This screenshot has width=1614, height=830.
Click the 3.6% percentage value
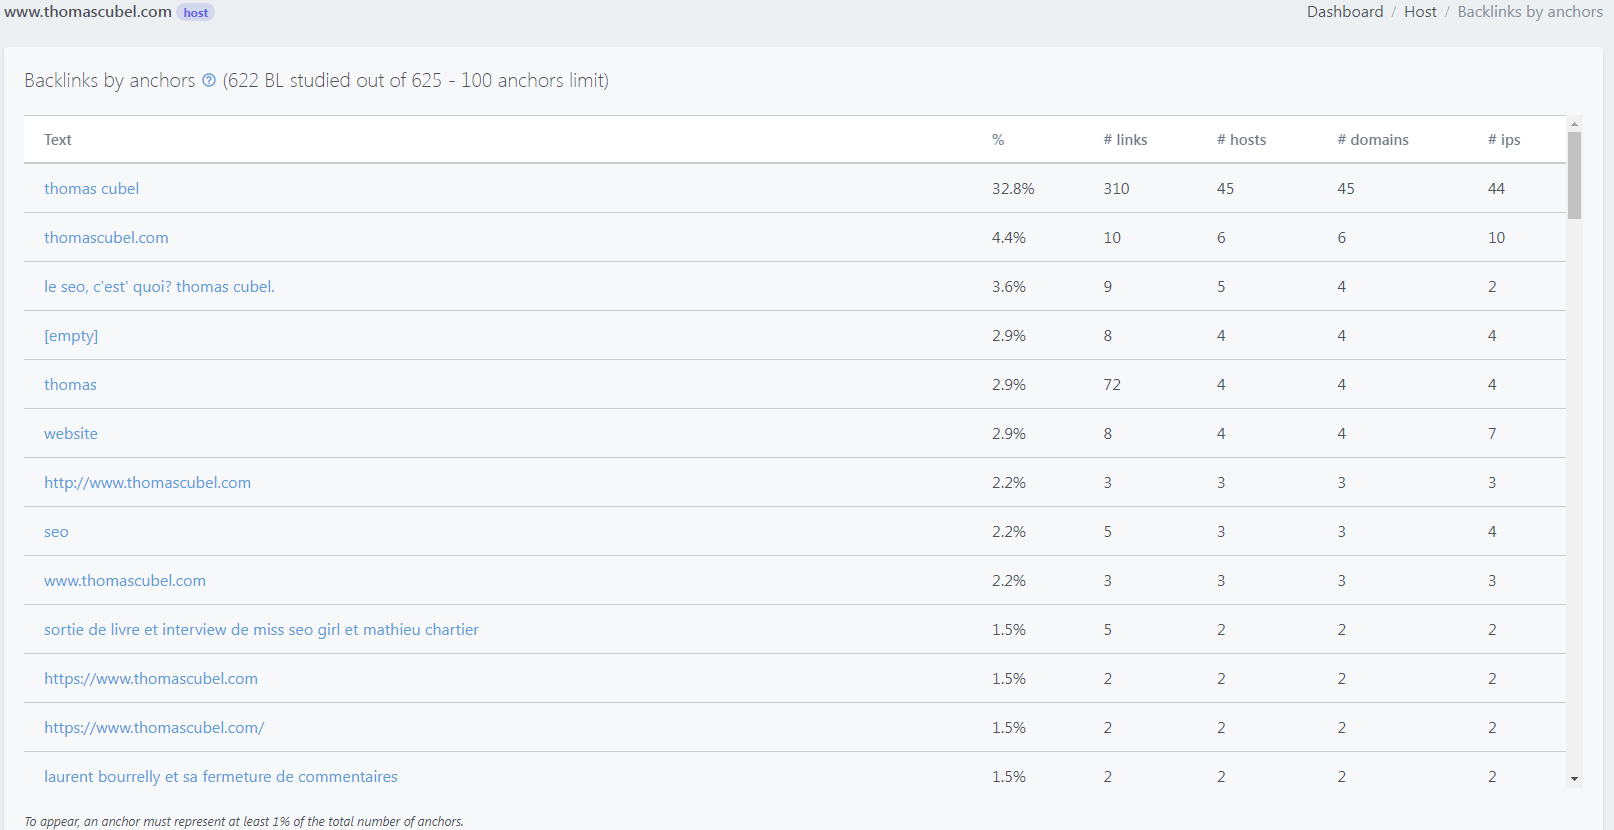[x=1009, y=287]
